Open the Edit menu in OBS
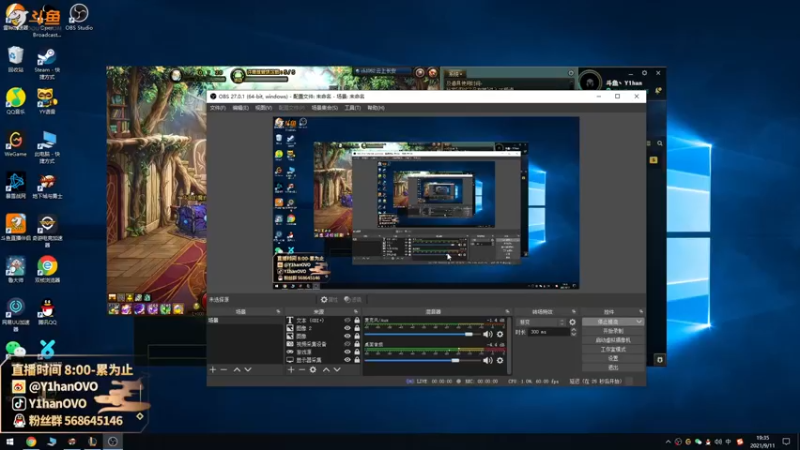Screen dimensions: 800x450 pos(240,108)
